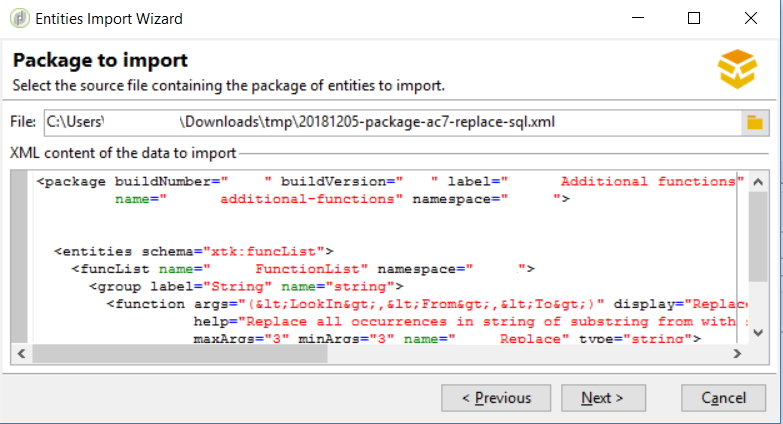Close the Entities Import Wizard window
The height and width of the screenshot is (424, 783).
point(746,19)
